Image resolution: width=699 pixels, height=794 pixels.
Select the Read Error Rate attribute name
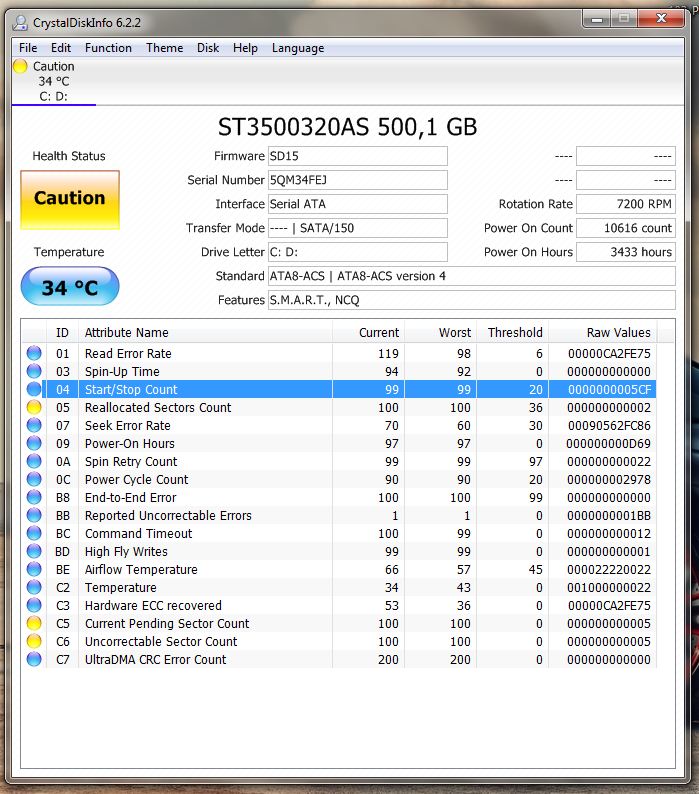click(x=128, y=353)
